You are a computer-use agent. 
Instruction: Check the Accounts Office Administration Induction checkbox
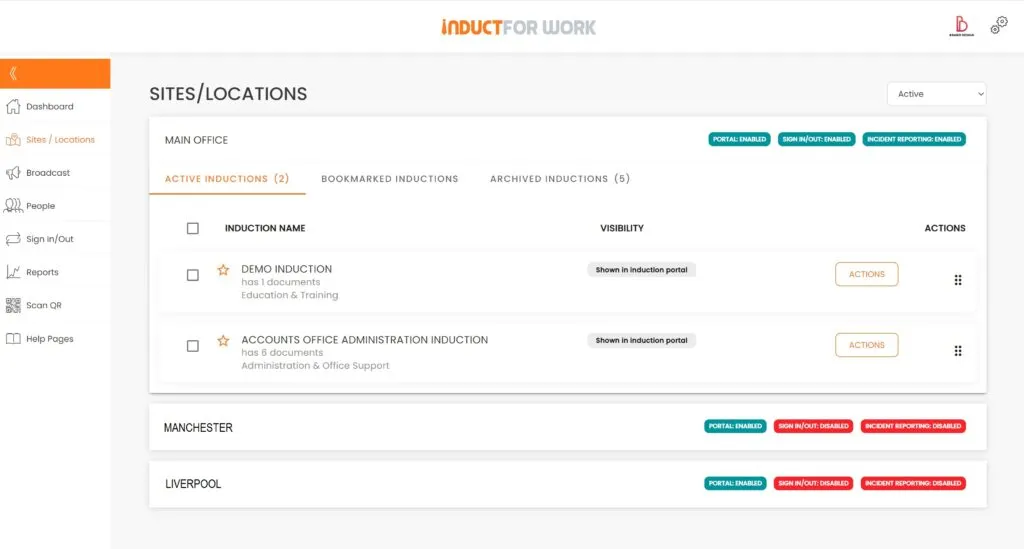(x=193, y=346)
